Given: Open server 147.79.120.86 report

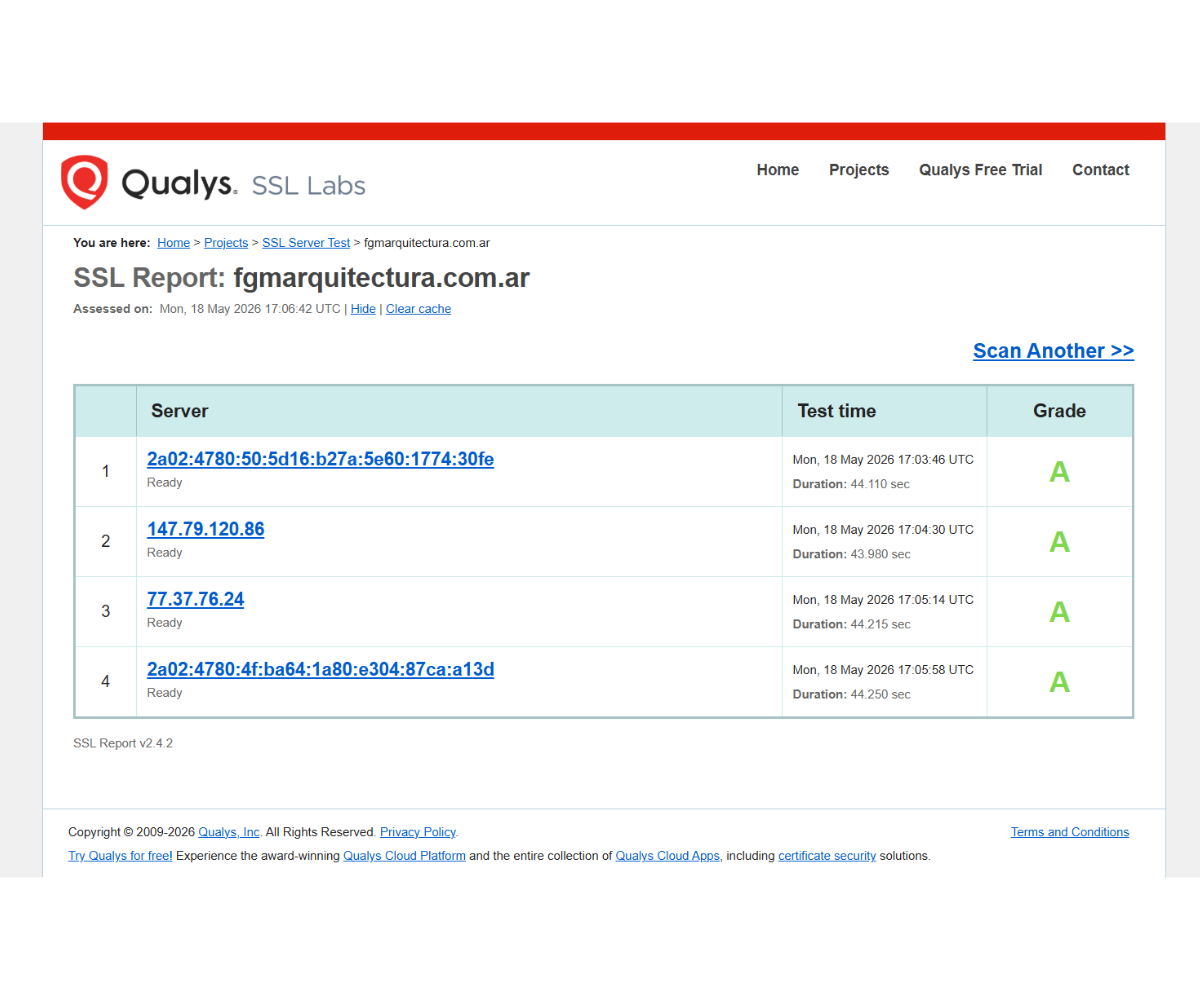Looking at the screenshot, I should pos(205,529).
